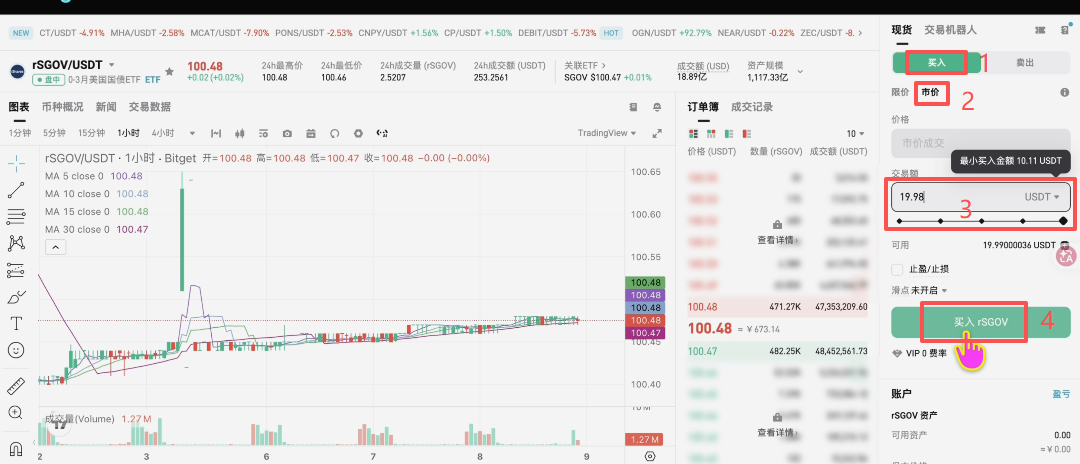Click the order type info icon
The height and width of the screenshot is (464, 1080).
click(x=1065, y=92)
